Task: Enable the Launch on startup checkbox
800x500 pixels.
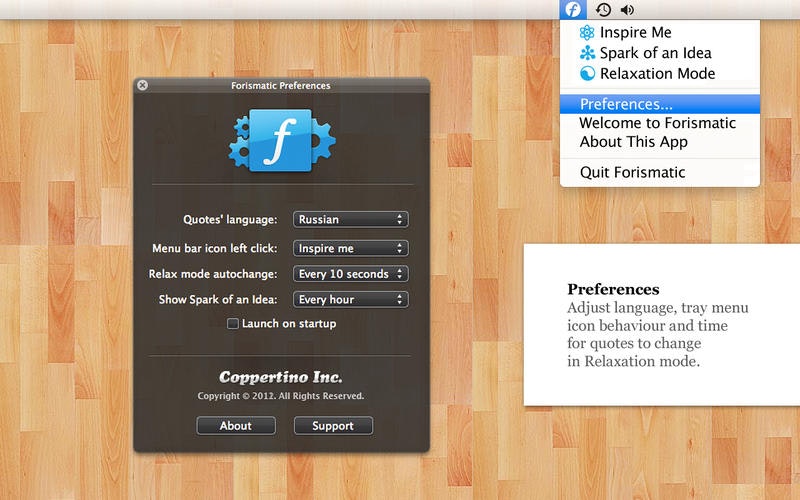Action: tap(233, 323)
